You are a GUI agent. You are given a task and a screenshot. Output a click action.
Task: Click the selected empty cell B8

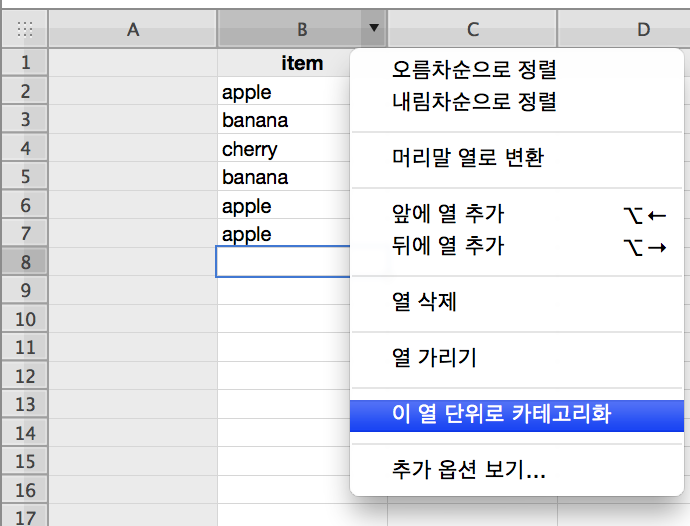pyautogui.click(x=283, y=261)
